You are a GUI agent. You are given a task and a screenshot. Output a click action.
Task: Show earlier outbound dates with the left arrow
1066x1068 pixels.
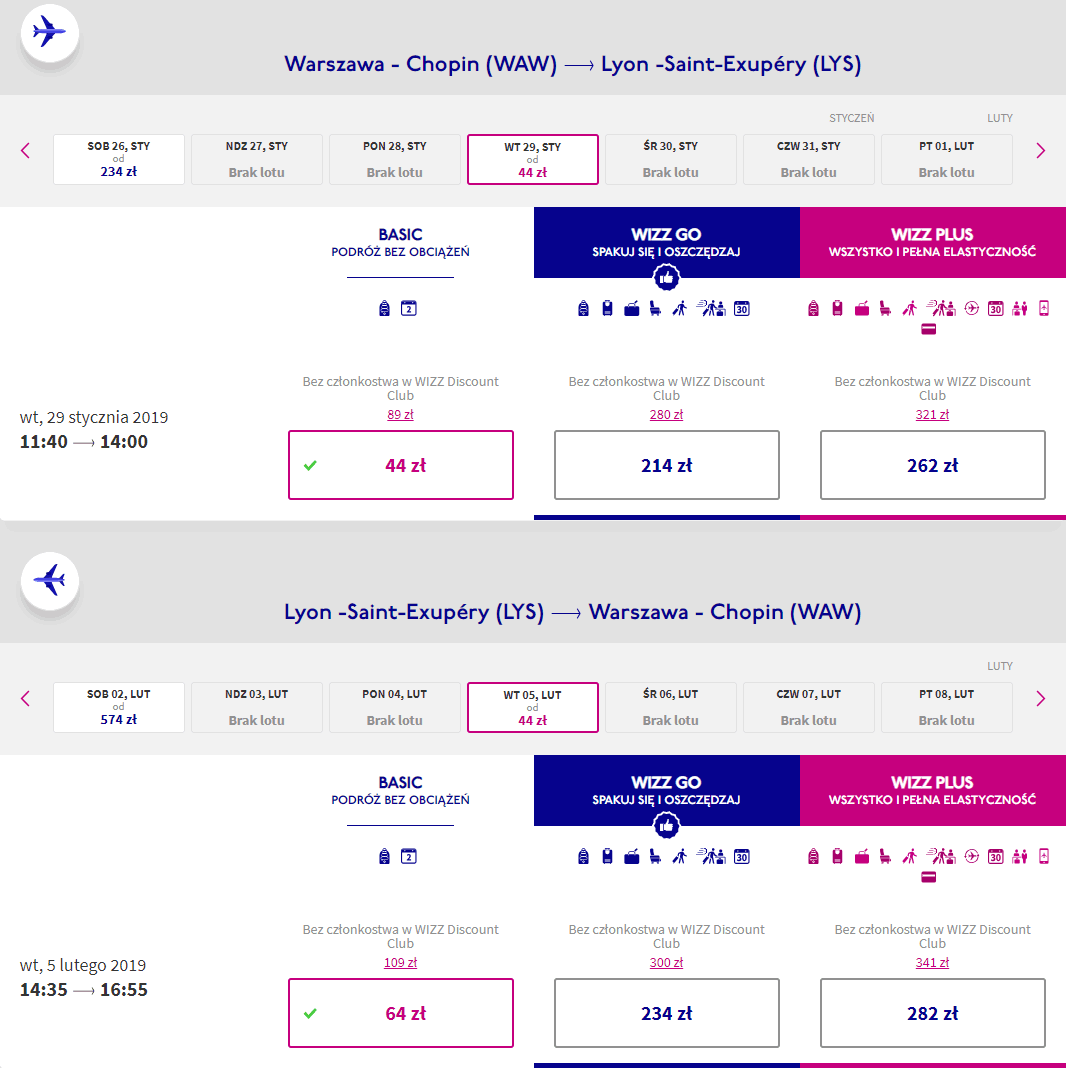click(26, 151)
